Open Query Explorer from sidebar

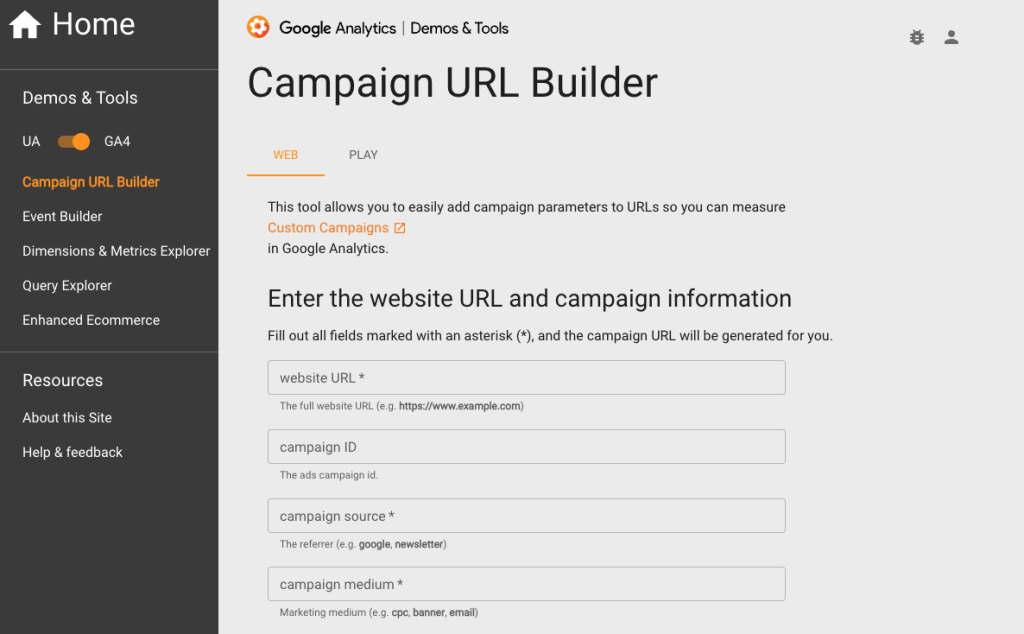click(x=67, y=286)
